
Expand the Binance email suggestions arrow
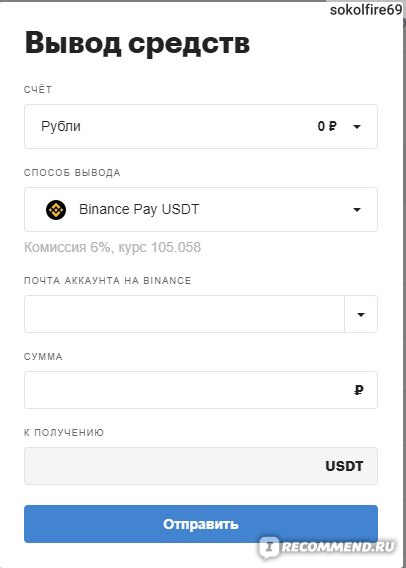click(361, 314)
